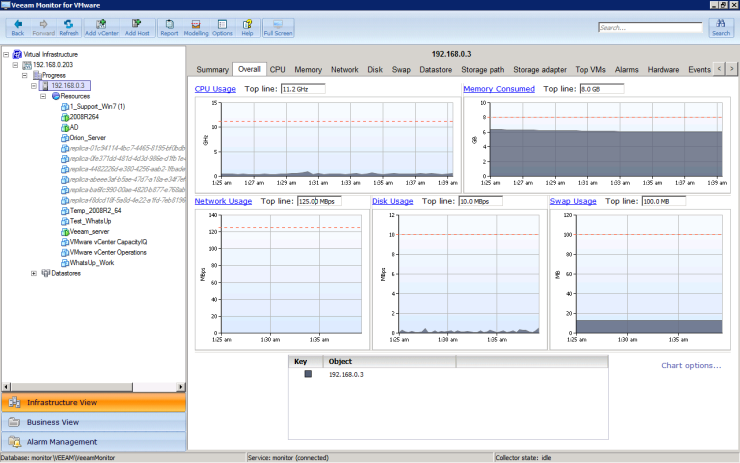The image size is (740, 463).
Task: Click the tree horizontal scrollbar right arrow
Action: [181, 387]
